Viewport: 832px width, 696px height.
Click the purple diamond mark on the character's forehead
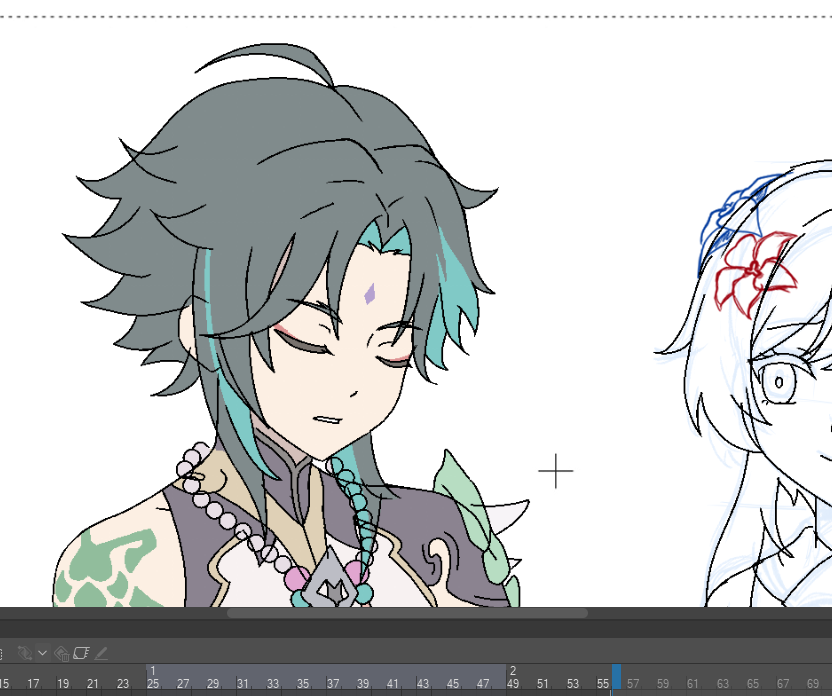click(x=370, y=293)
